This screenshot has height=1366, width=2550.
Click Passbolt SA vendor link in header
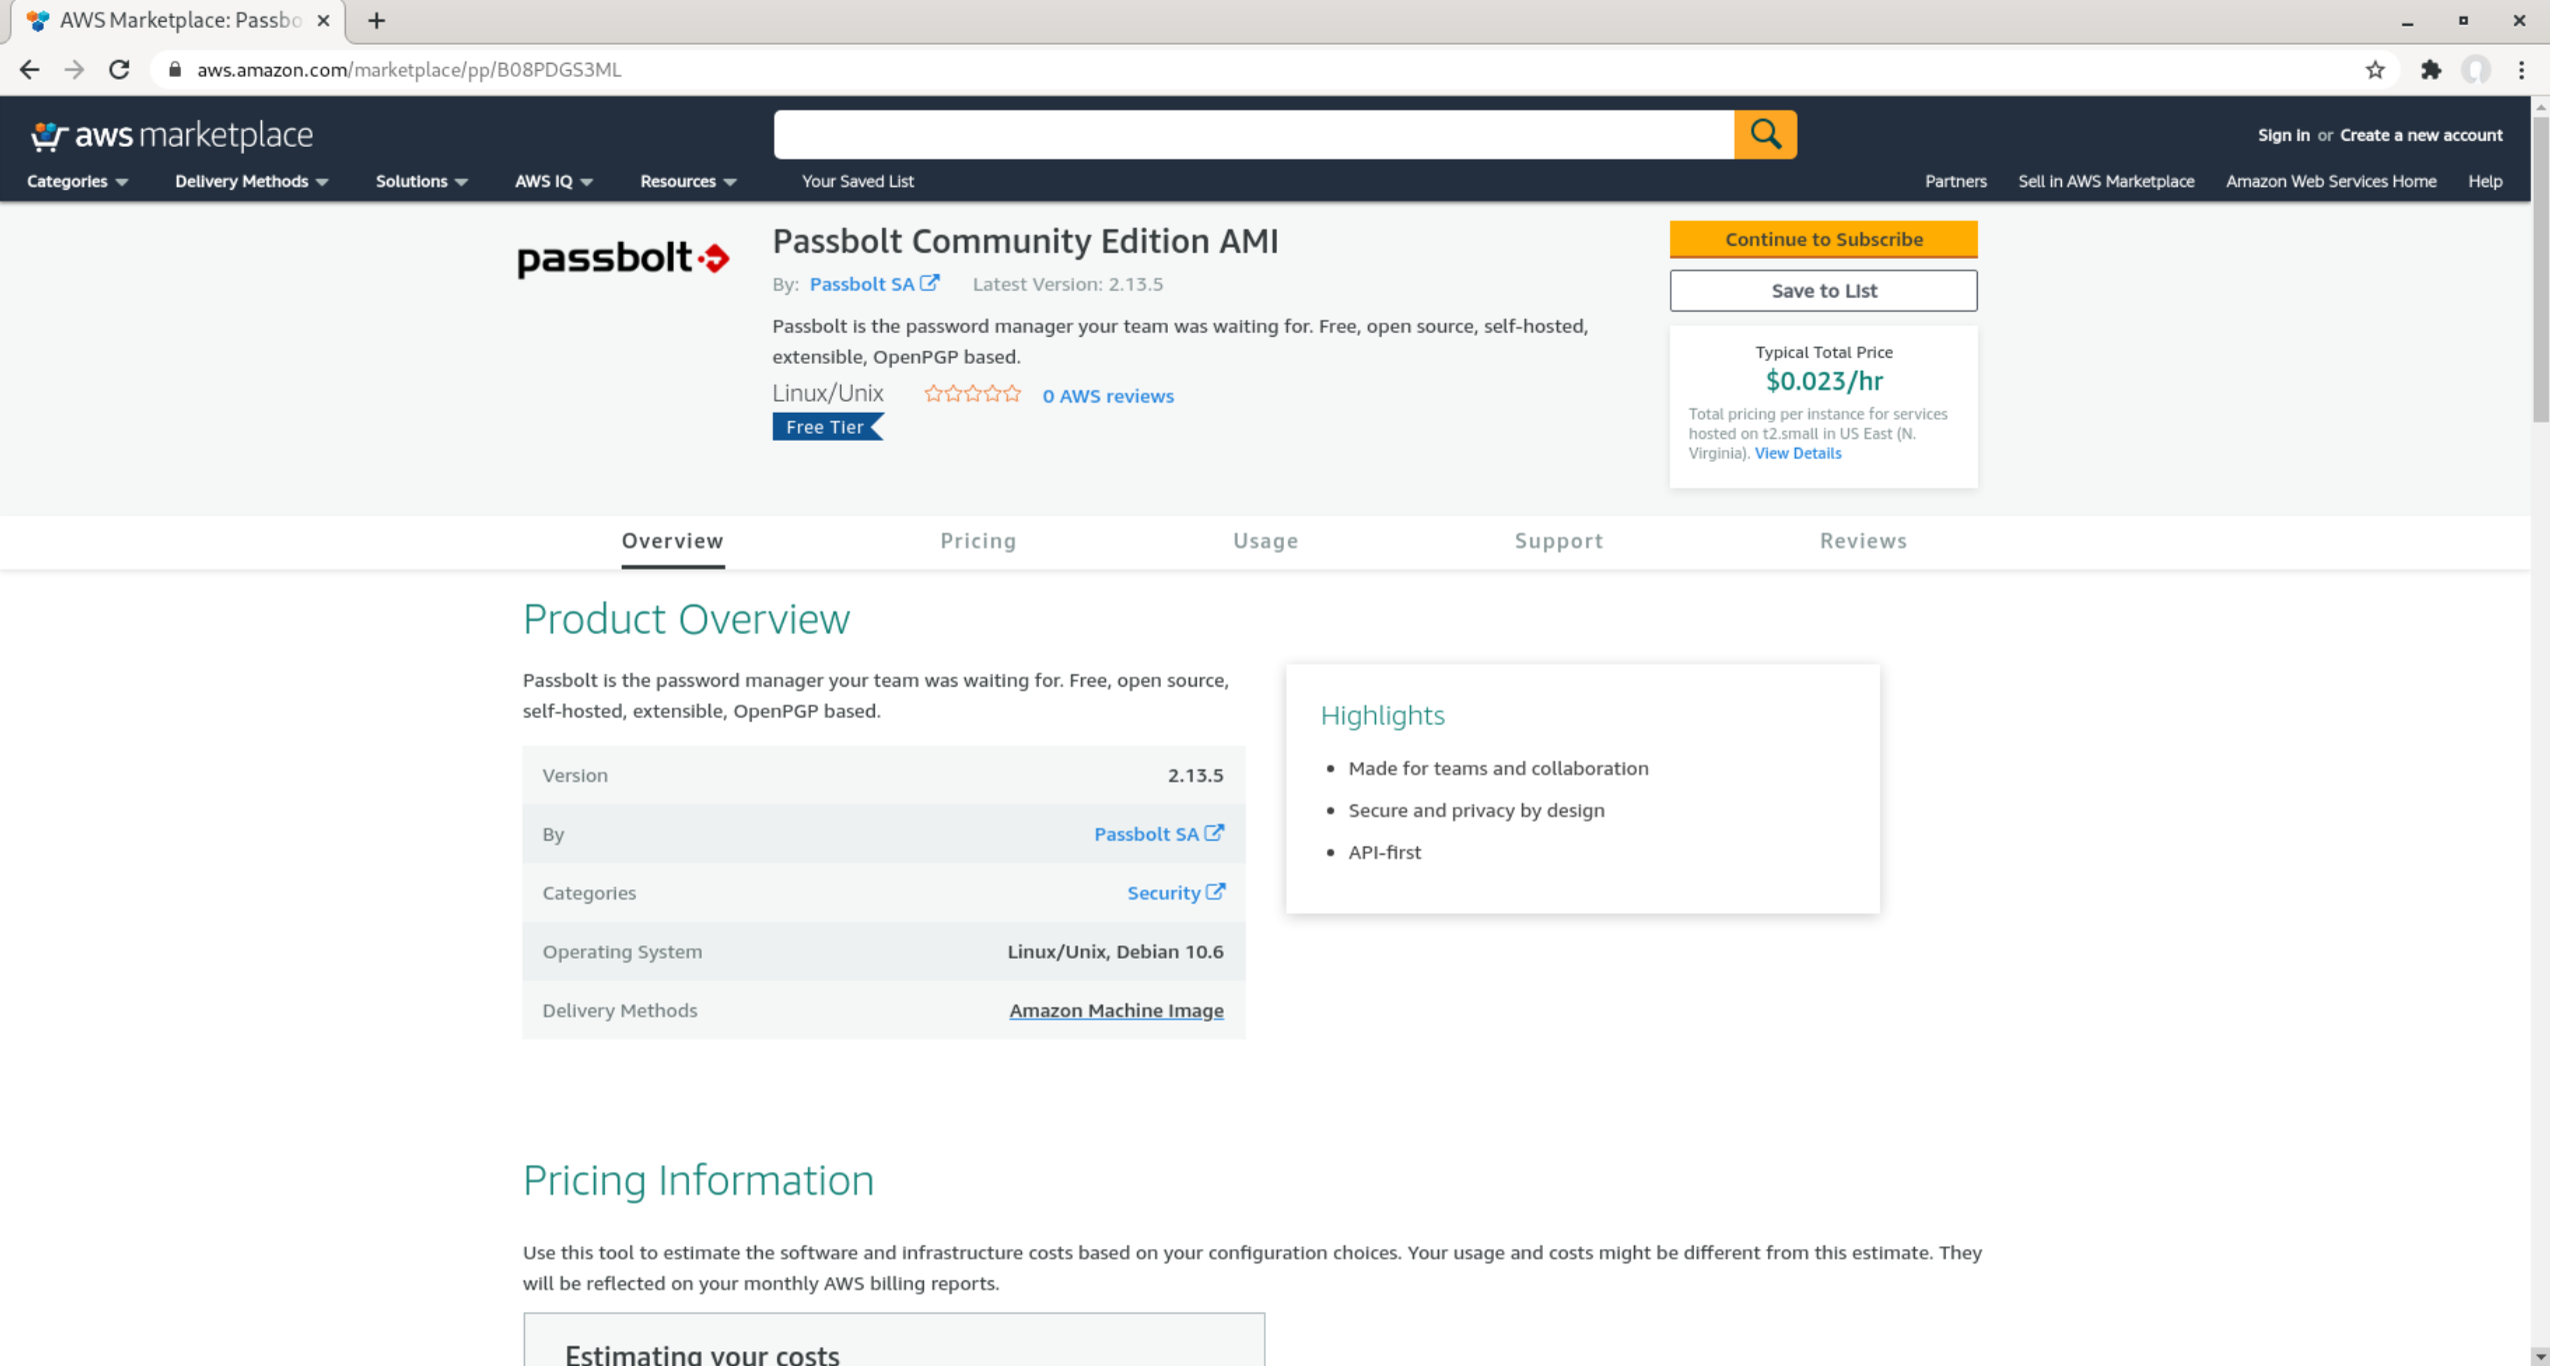[861, 284]
